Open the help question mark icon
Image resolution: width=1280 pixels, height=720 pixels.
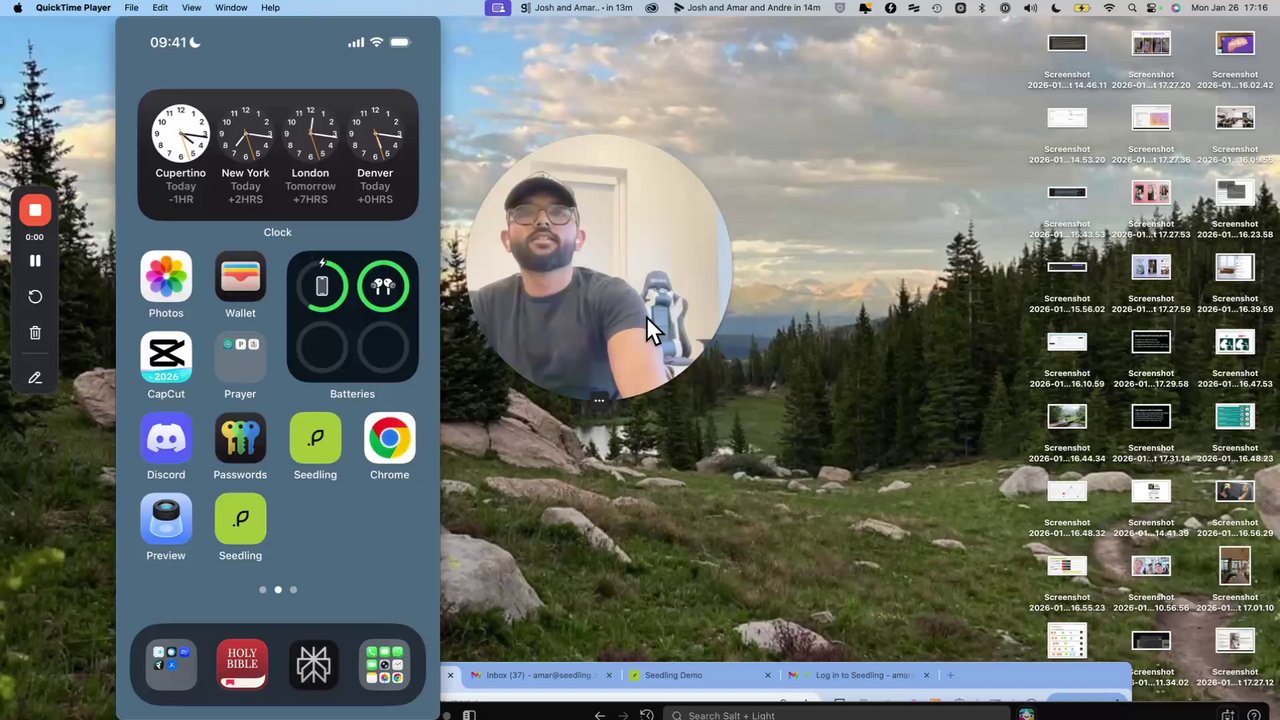coord(1254,714)
